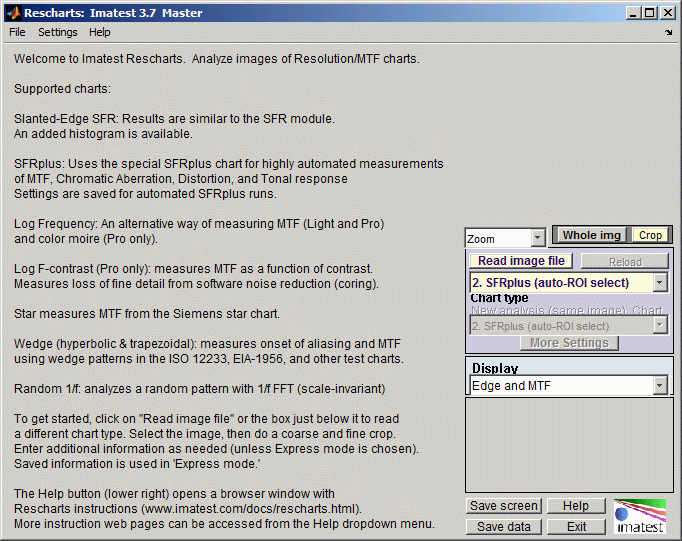Click the 'Wedge (hyperbolic & trapezoidal)' line
The image size is (682, 541).
coord(207,344)
